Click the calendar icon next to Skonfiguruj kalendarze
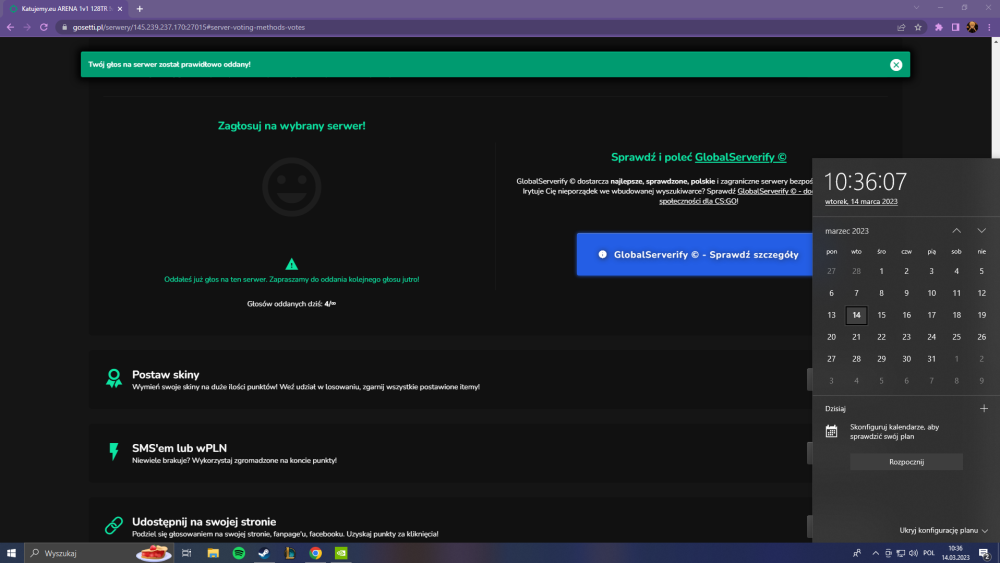The image size is (1000, 563). pyautogui.click(x=831, y=432)
